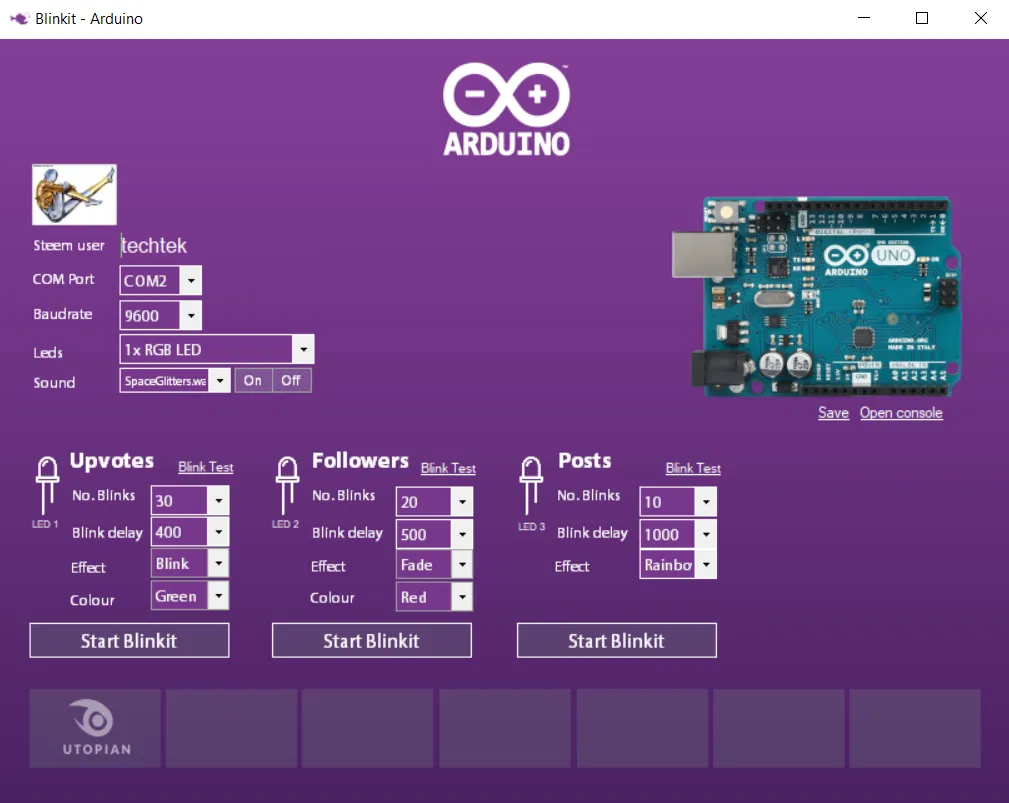Open Followers Effect dropdown showing Fade
This screenshot has height=803, width=1009.
pos(434,565)
